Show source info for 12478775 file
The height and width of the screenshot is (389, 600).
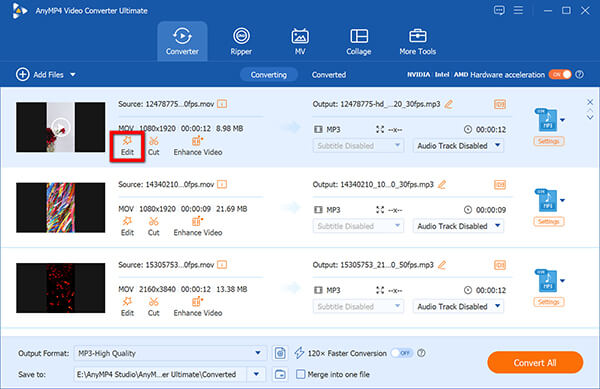point(222,104)
